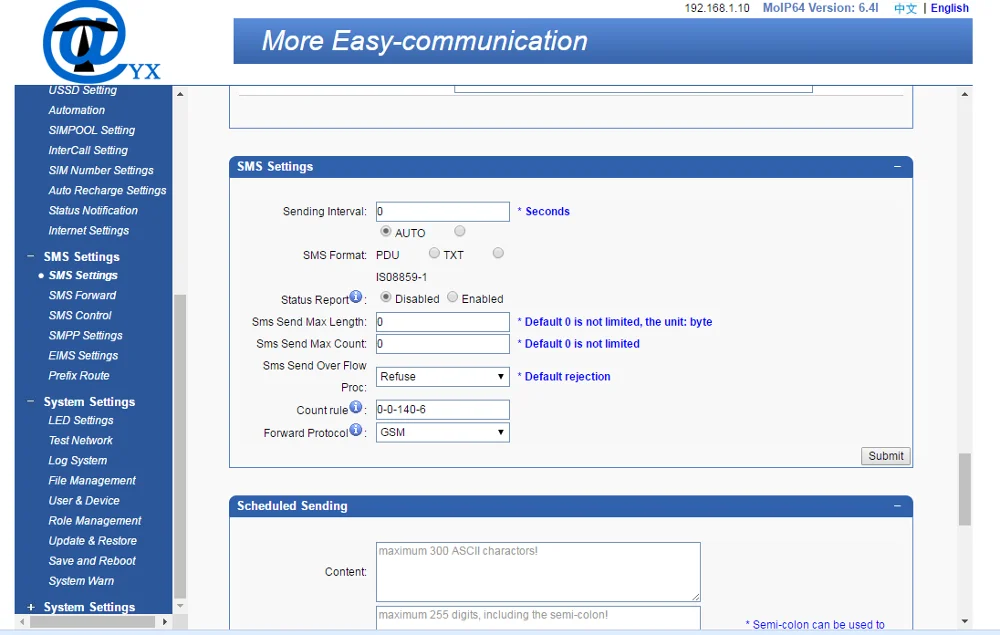The height and width of the screenshot is (635, 1000).
Task: Click the main page vertical scrollbar thumb
Action: [964, 489]
